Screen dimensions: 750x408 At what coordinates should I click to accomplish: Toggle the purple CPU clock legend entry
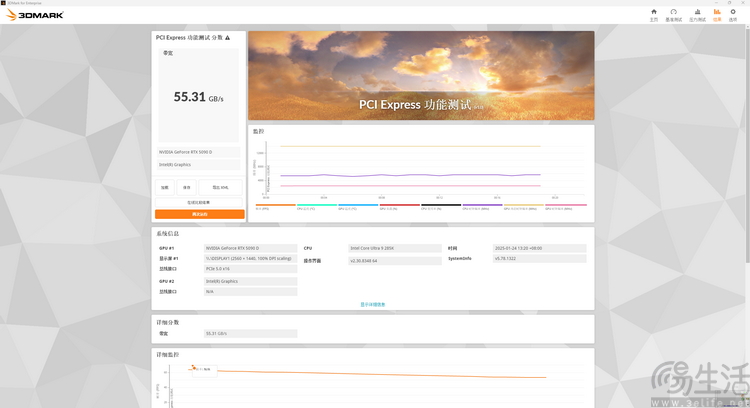click(x=482, y=207)
